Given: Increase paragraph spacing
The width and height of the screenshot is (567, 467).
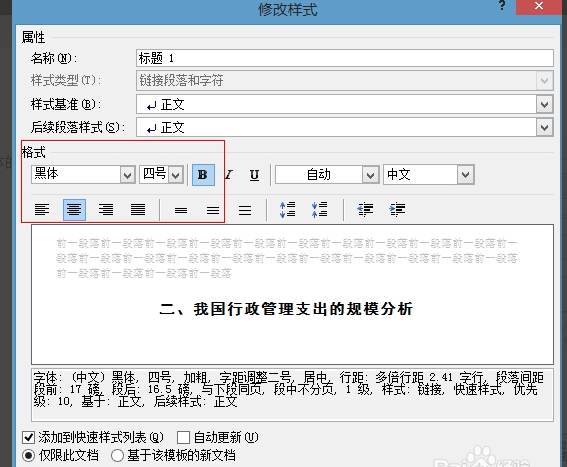Looking at the screenshot, I should tap(287, 209).
